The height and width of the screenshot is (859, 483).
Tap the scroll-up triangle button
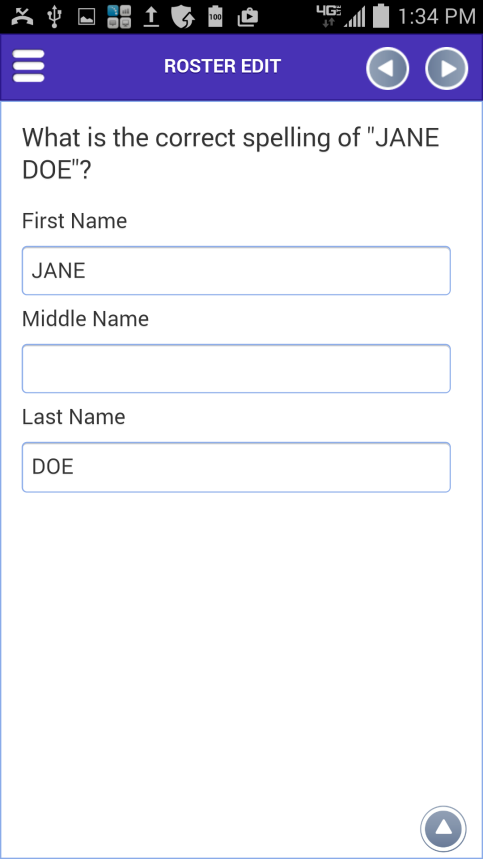coord(443,828)
